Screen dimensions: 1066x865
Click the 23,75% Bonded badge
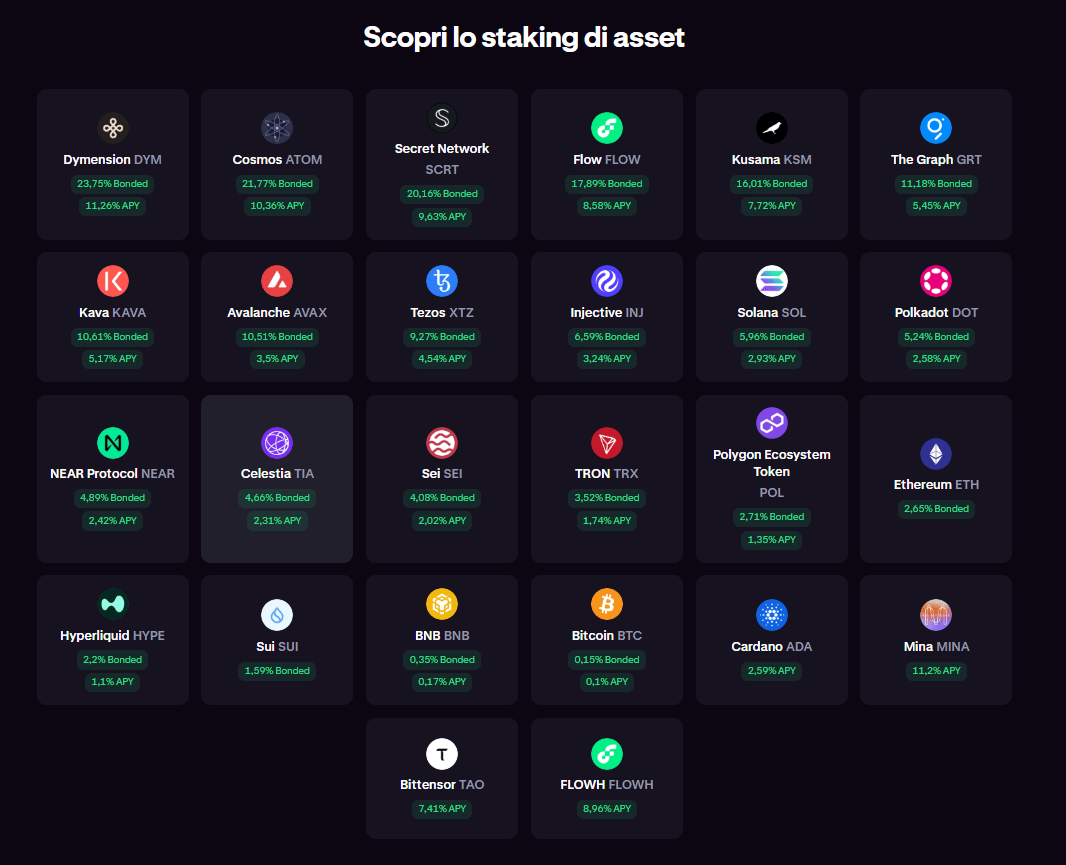point(113,184)
